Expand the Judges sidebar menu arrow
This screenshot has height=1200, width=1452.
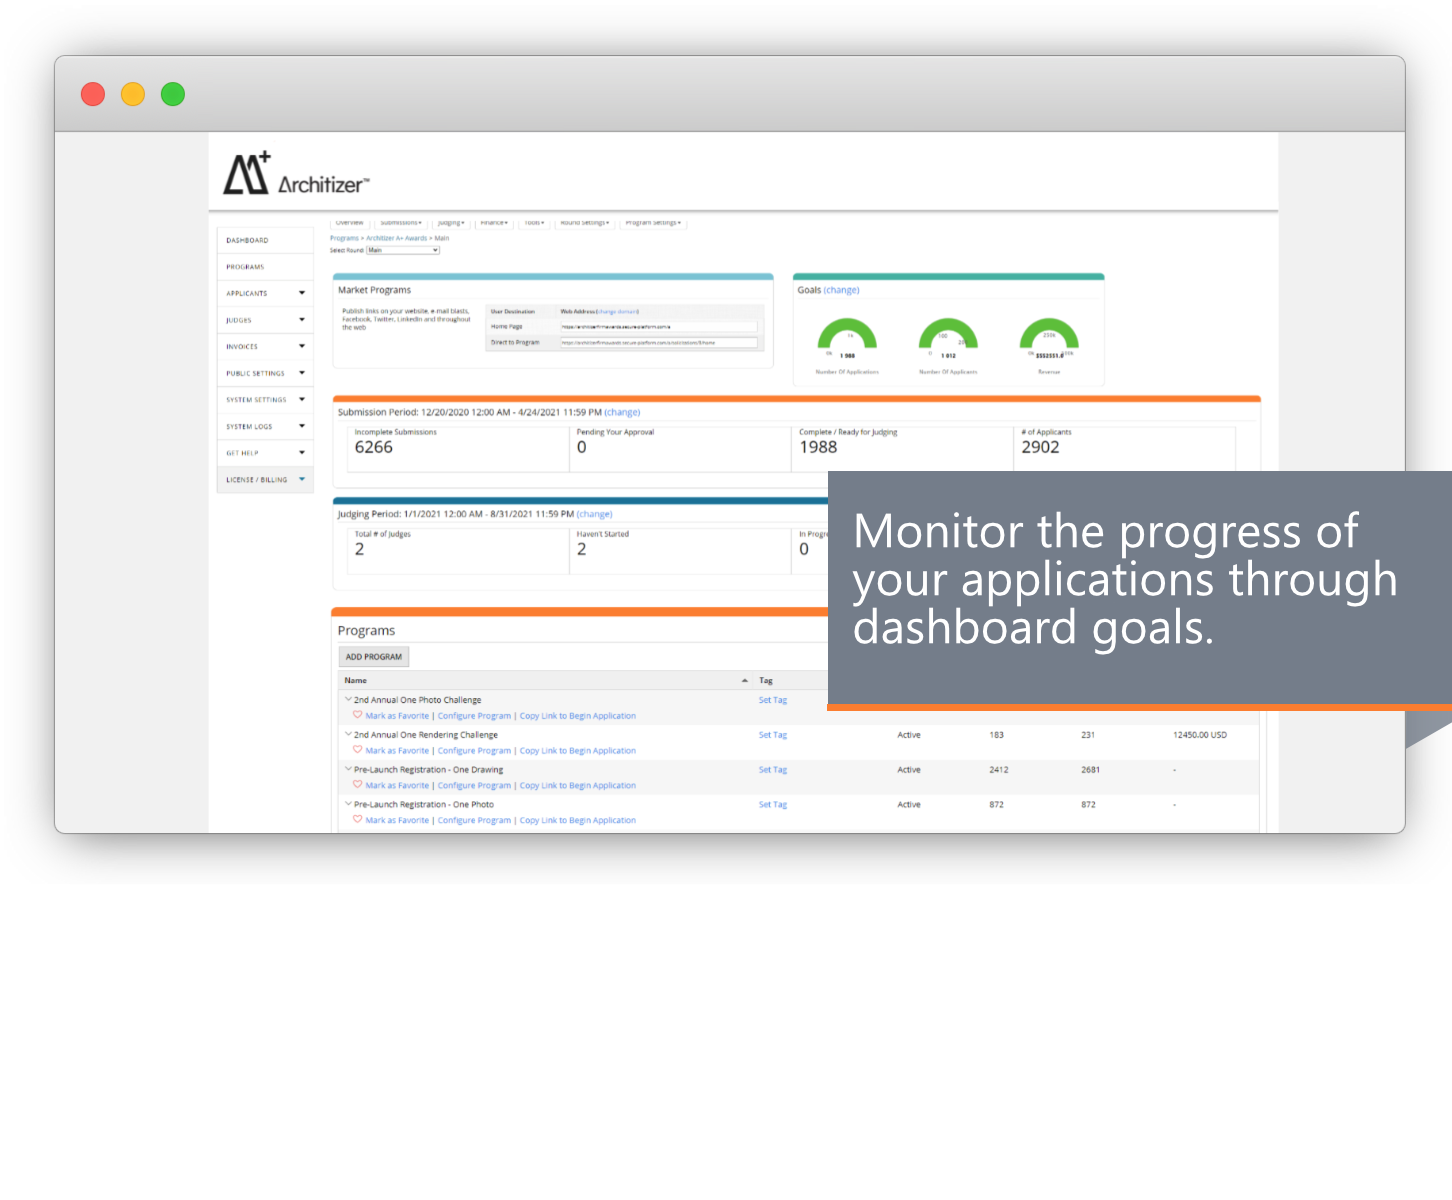click(302, 320)
